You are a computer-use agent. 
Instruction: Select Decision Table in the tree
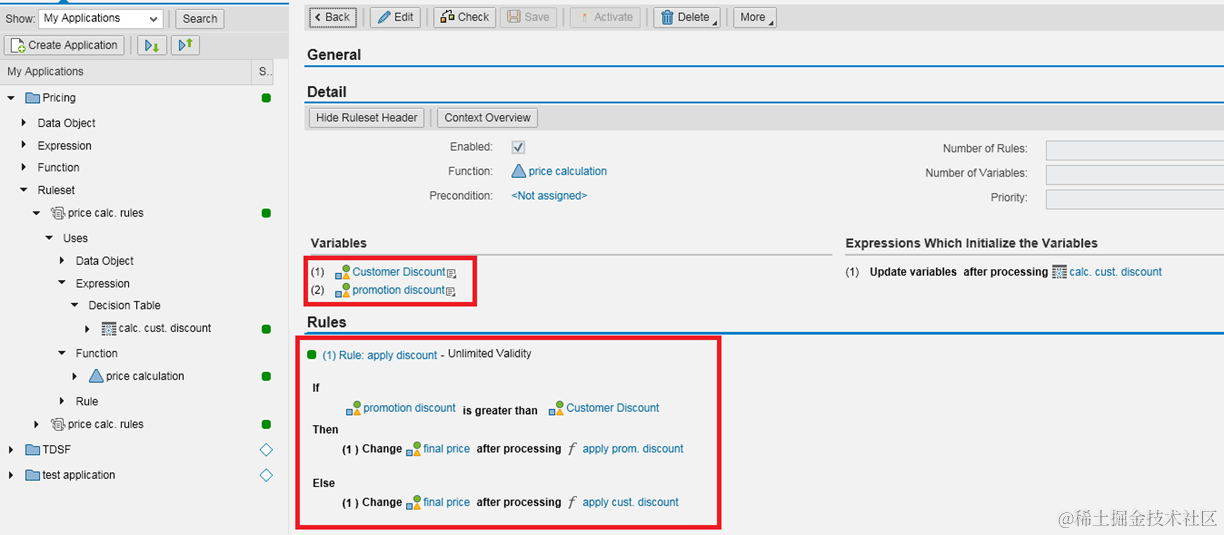124,306
